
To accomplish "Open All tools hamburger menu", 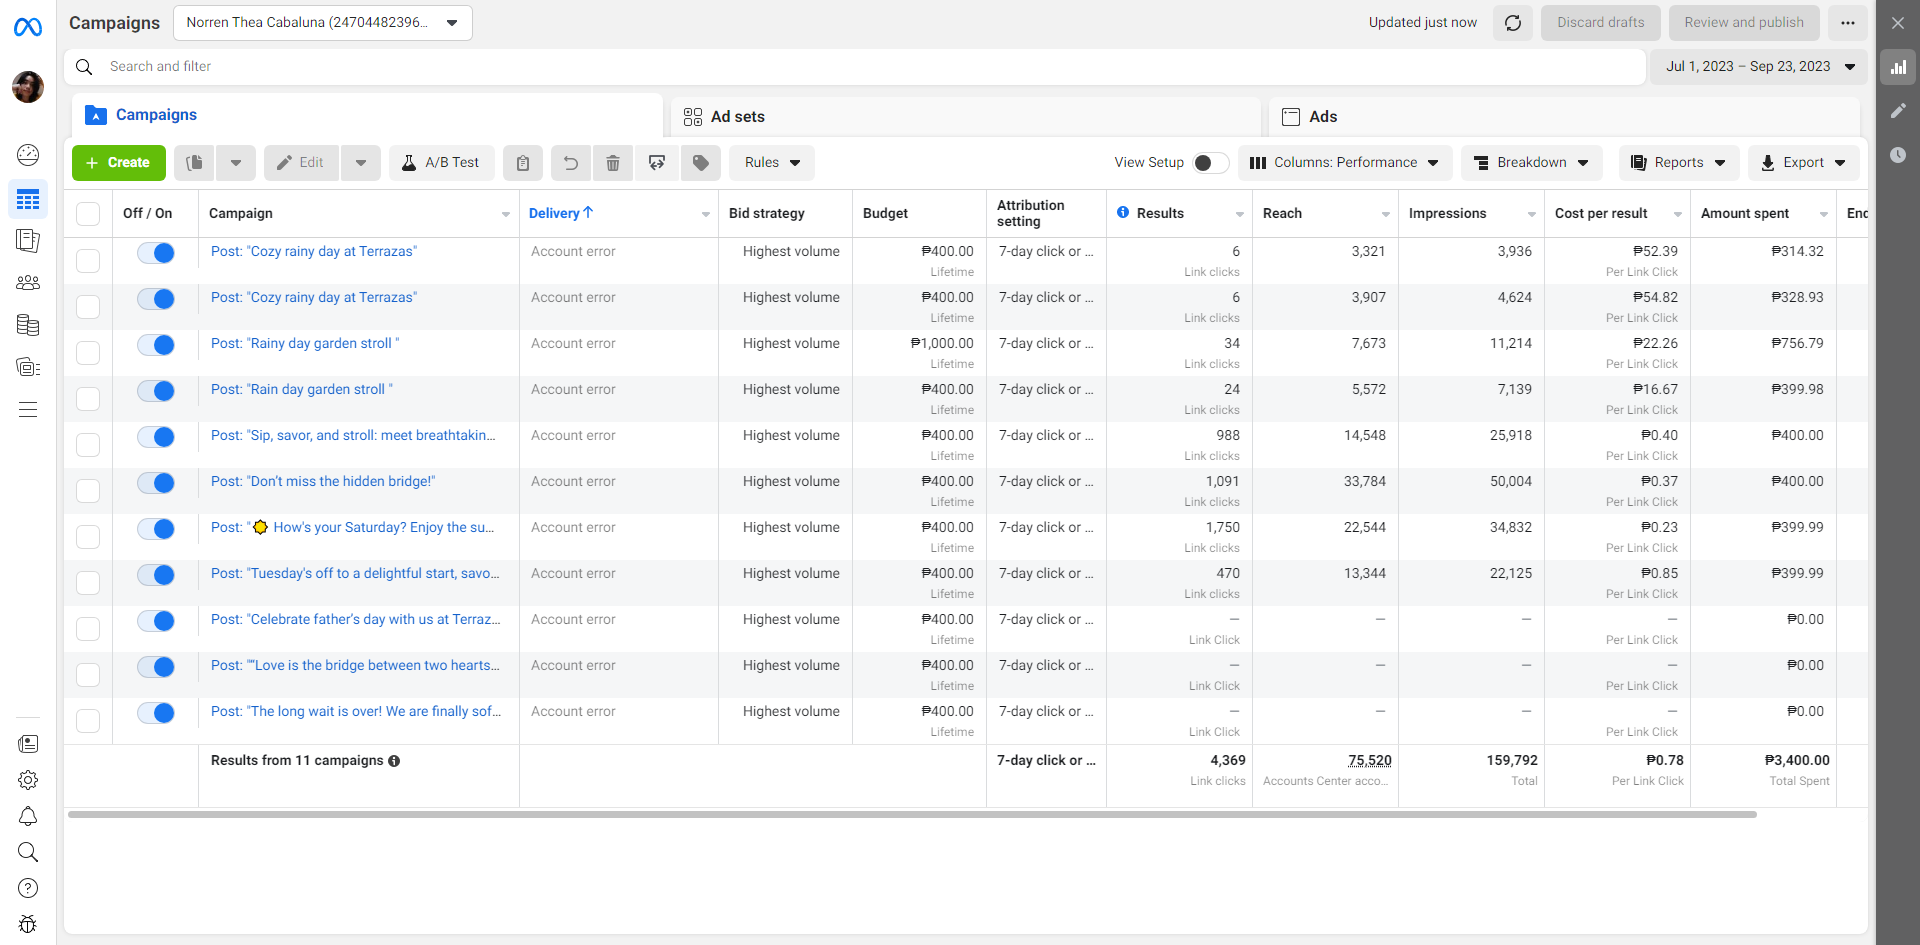I will (28, 410).
